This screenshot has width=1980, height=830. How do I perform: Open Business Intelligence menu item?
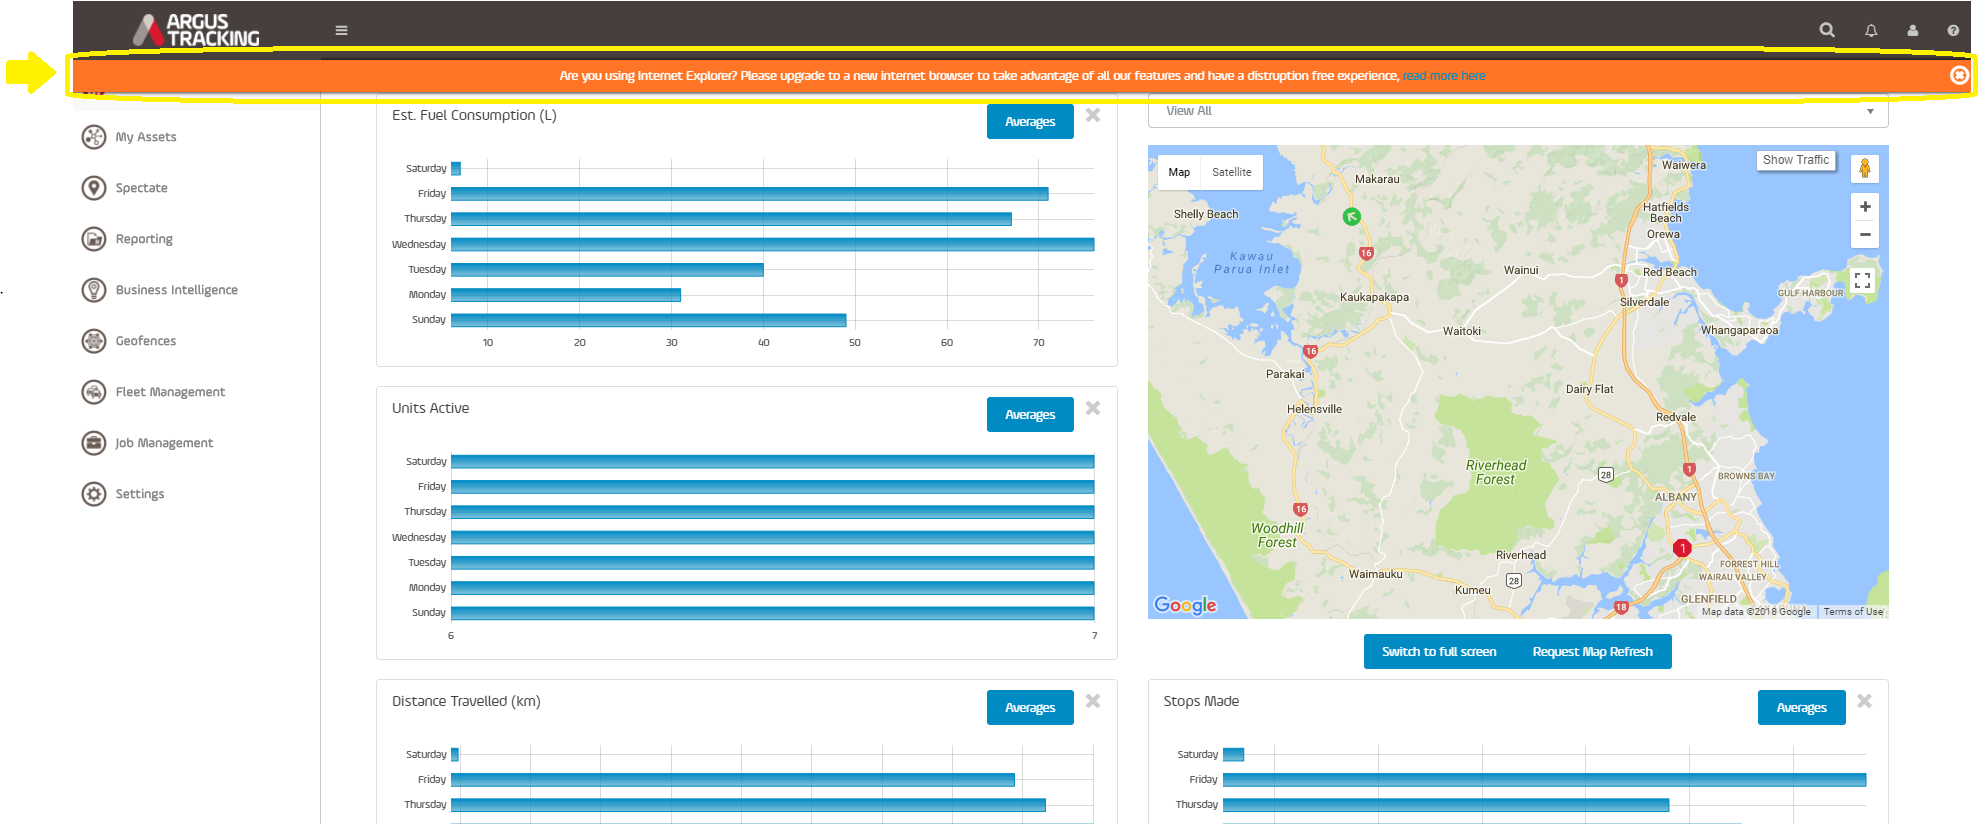click(177, 290)
